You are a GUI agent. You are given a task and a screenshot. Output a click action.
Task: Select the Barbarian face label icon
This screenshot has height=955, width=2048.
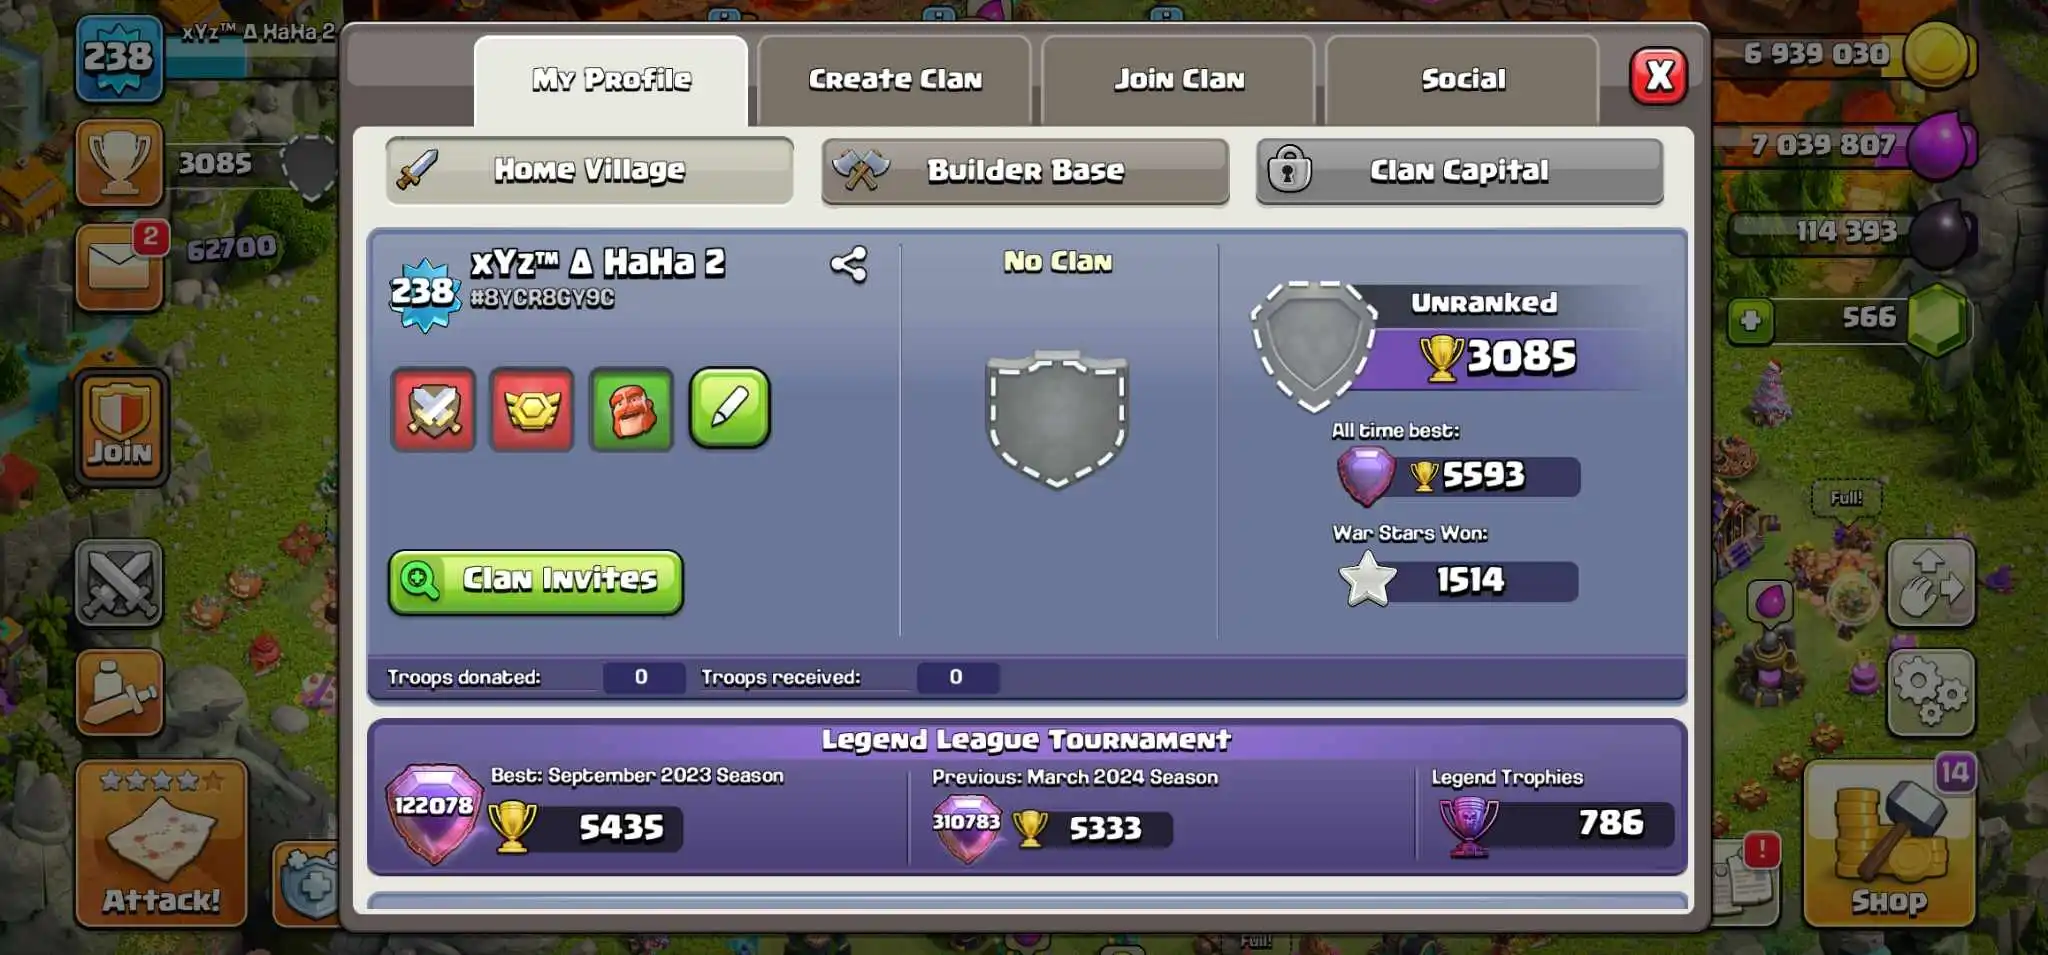[631, 409]
